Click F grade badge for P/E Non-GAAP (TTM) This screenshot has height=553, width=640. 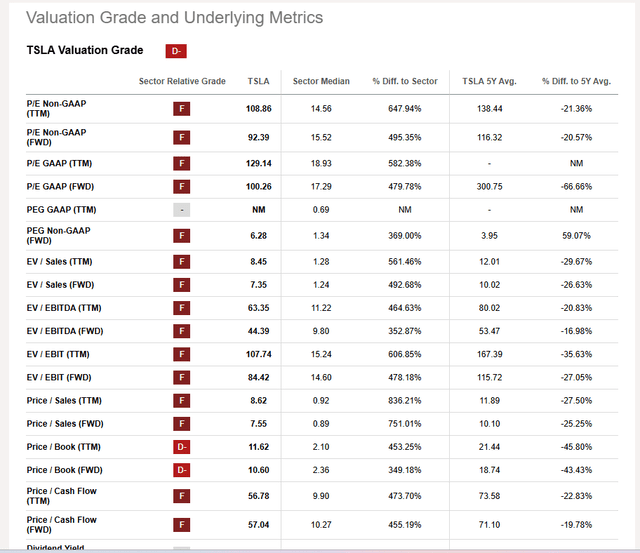click(182, 109)
